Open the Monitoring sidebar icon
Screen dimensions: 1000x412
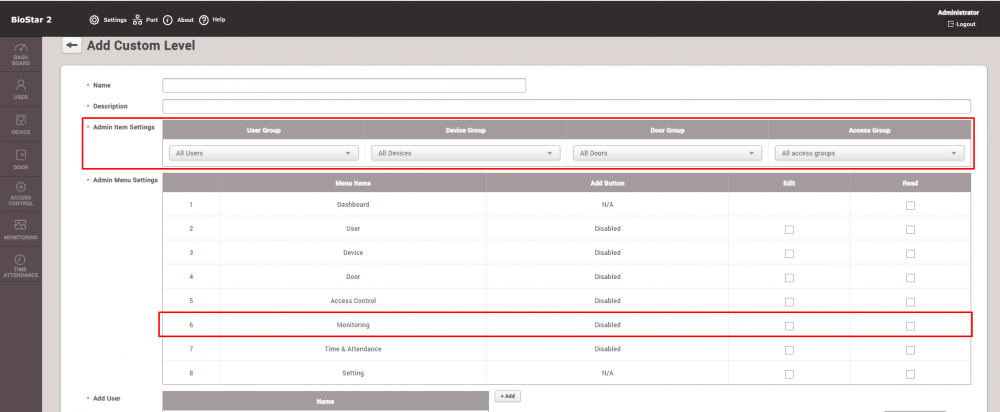coord(20,229)
